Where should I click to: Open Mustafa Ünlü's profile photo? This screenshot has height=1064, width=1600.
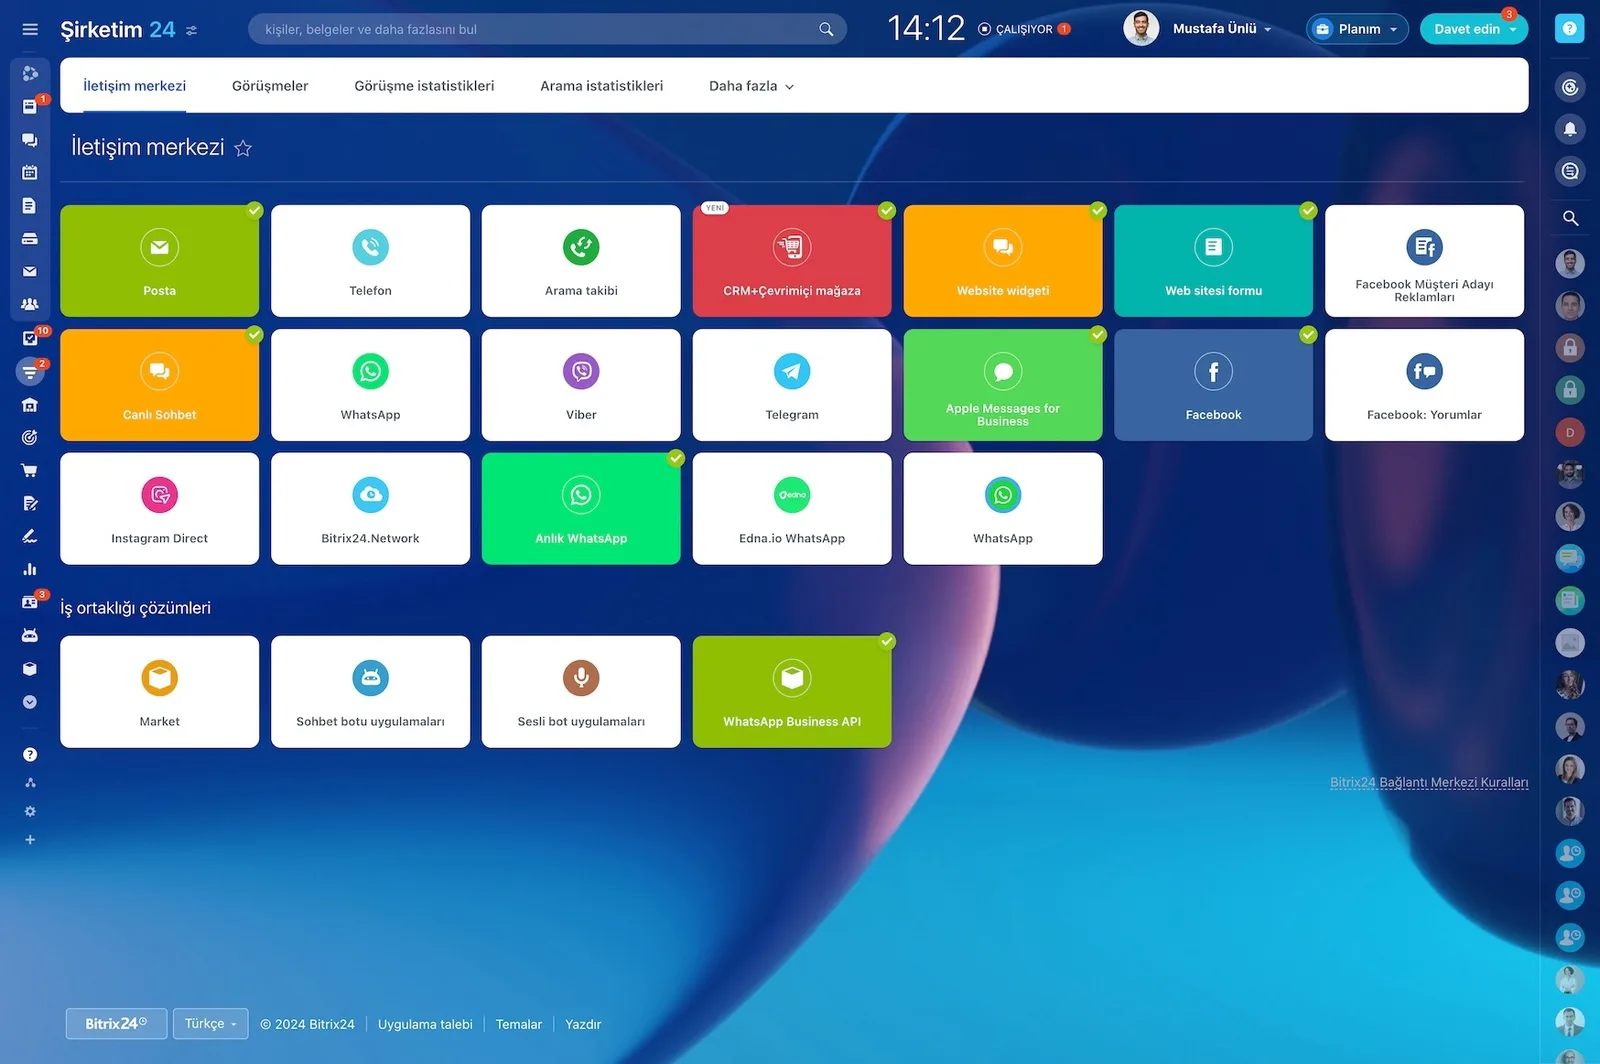[1141, 28]
